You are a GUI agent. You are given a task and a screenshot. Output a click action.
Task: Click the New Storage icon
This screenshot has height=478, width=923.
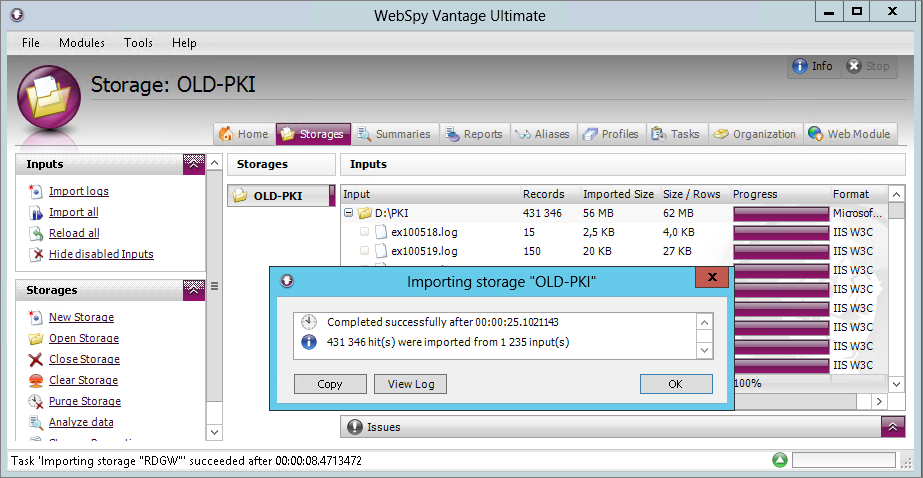[36, 317]
